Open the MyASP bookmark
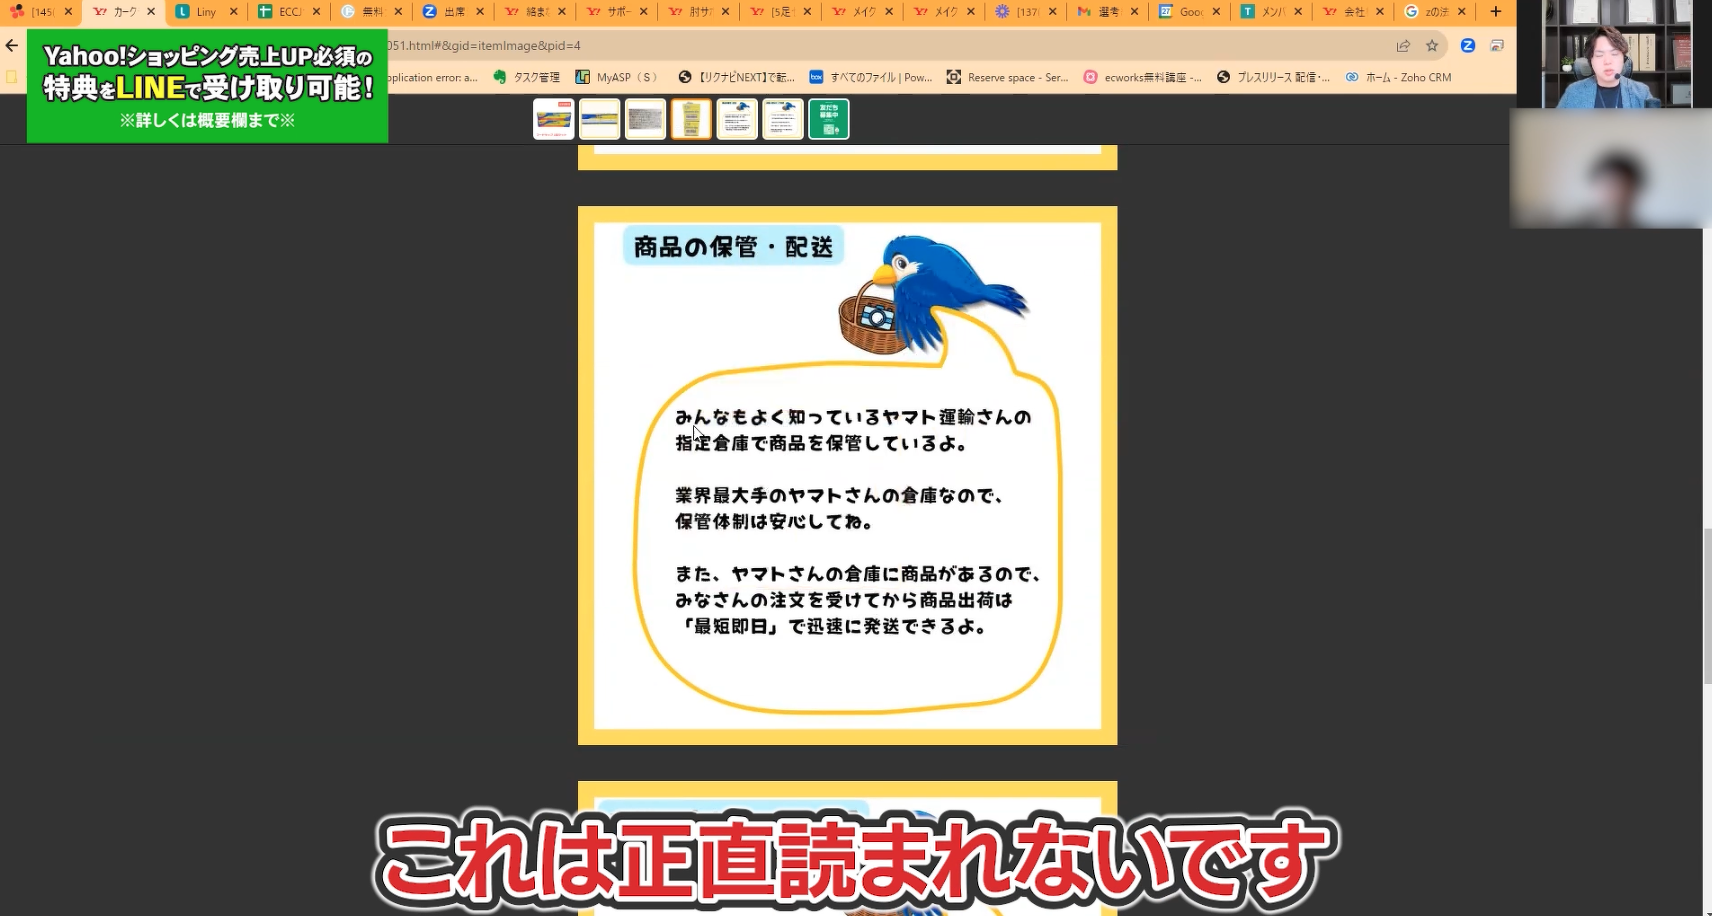This screenshot has width=1712, height=916. (615, 76)
